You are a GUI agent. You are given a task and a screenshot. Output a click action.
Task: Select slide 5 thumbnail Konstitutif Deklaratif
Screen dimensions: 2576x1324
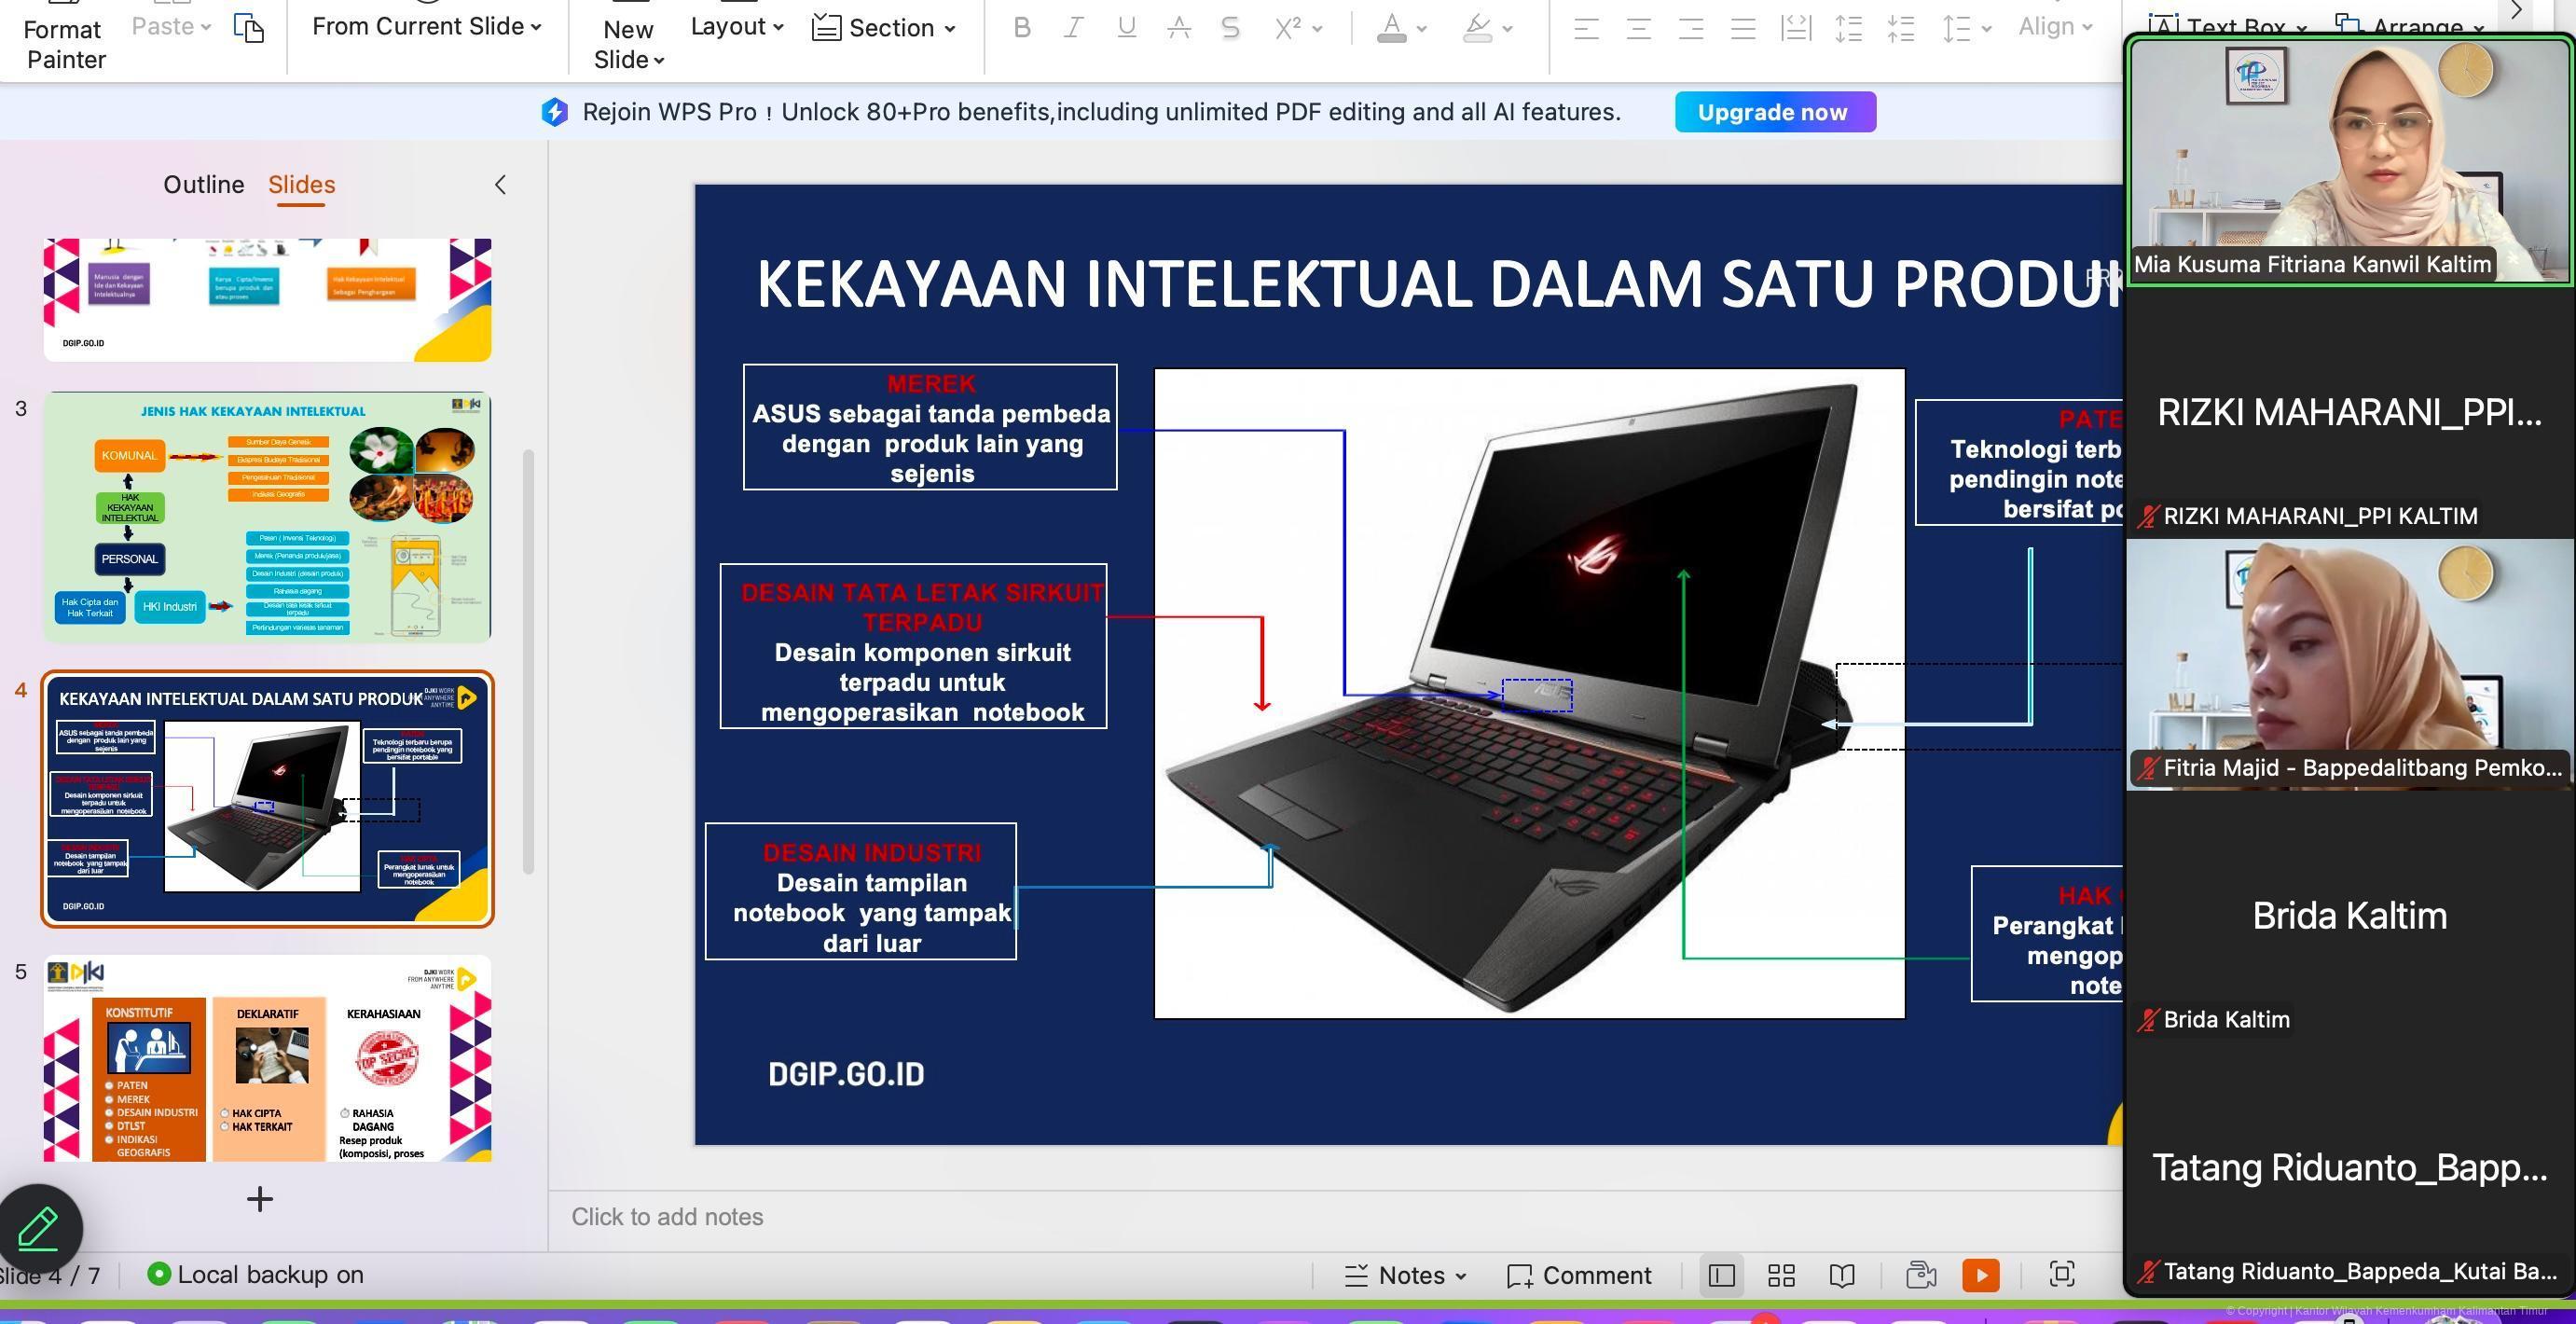point(267,1058)
